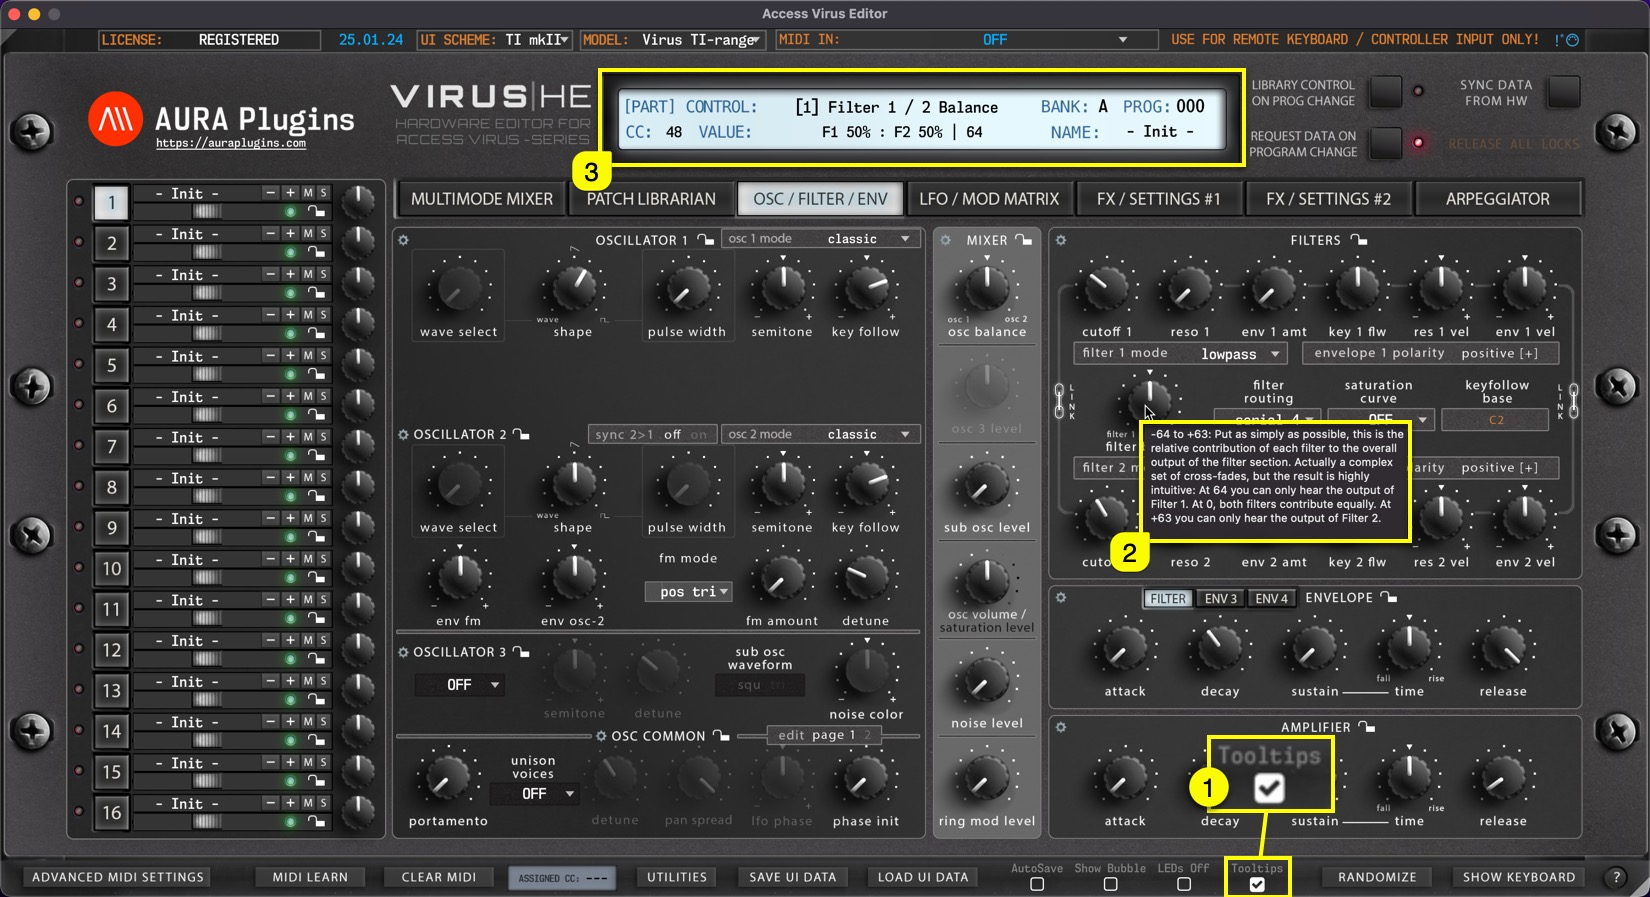
Task: Click the Filters section gear icon
Action: 1061,240
